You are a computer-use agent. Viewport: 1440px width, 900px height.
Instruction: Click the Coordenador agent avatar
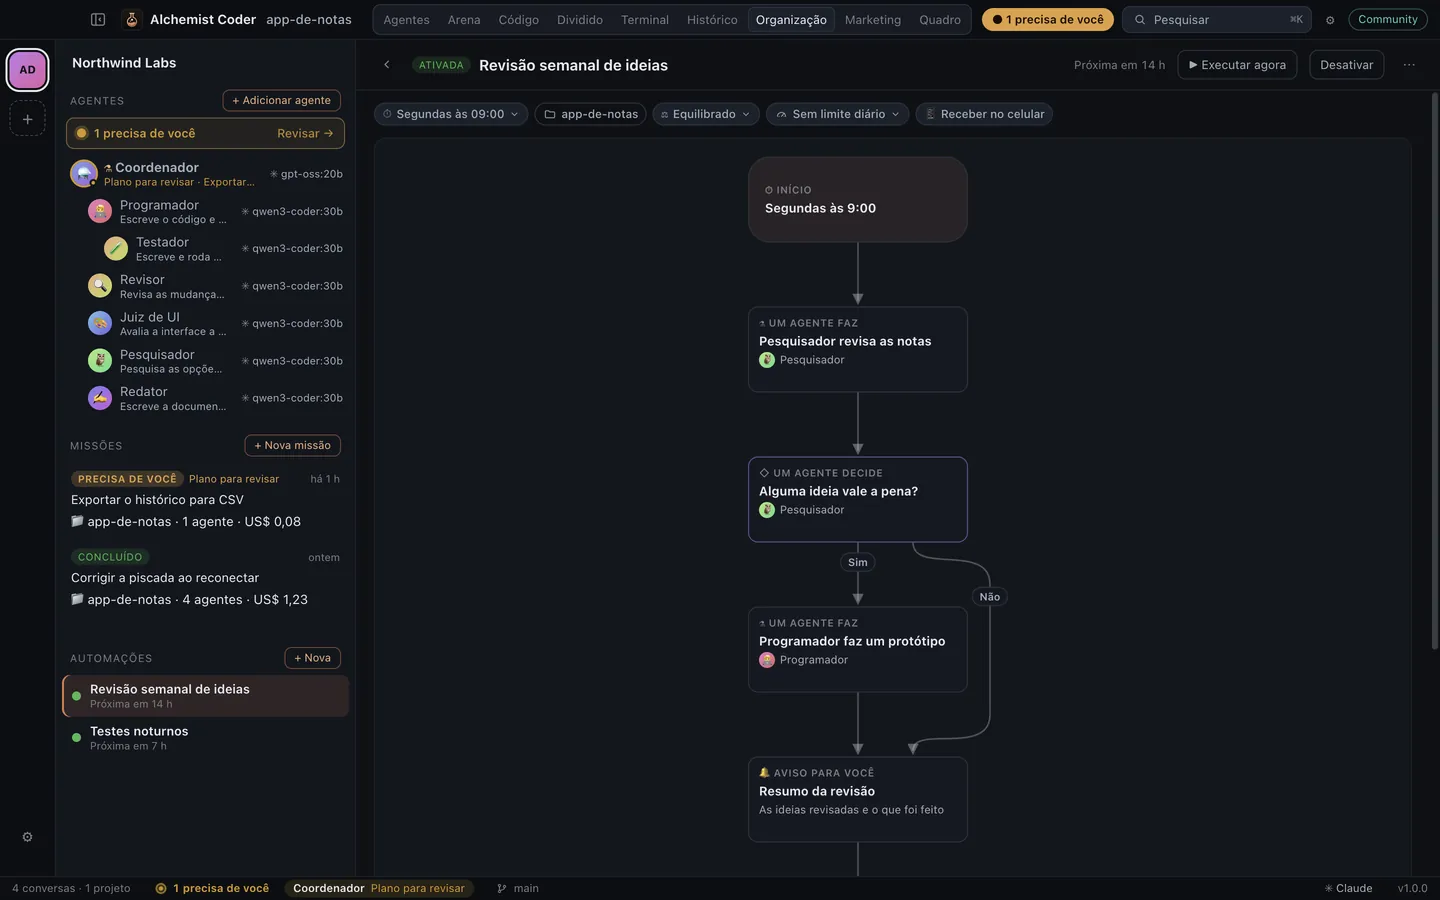(x=83, y=174)
